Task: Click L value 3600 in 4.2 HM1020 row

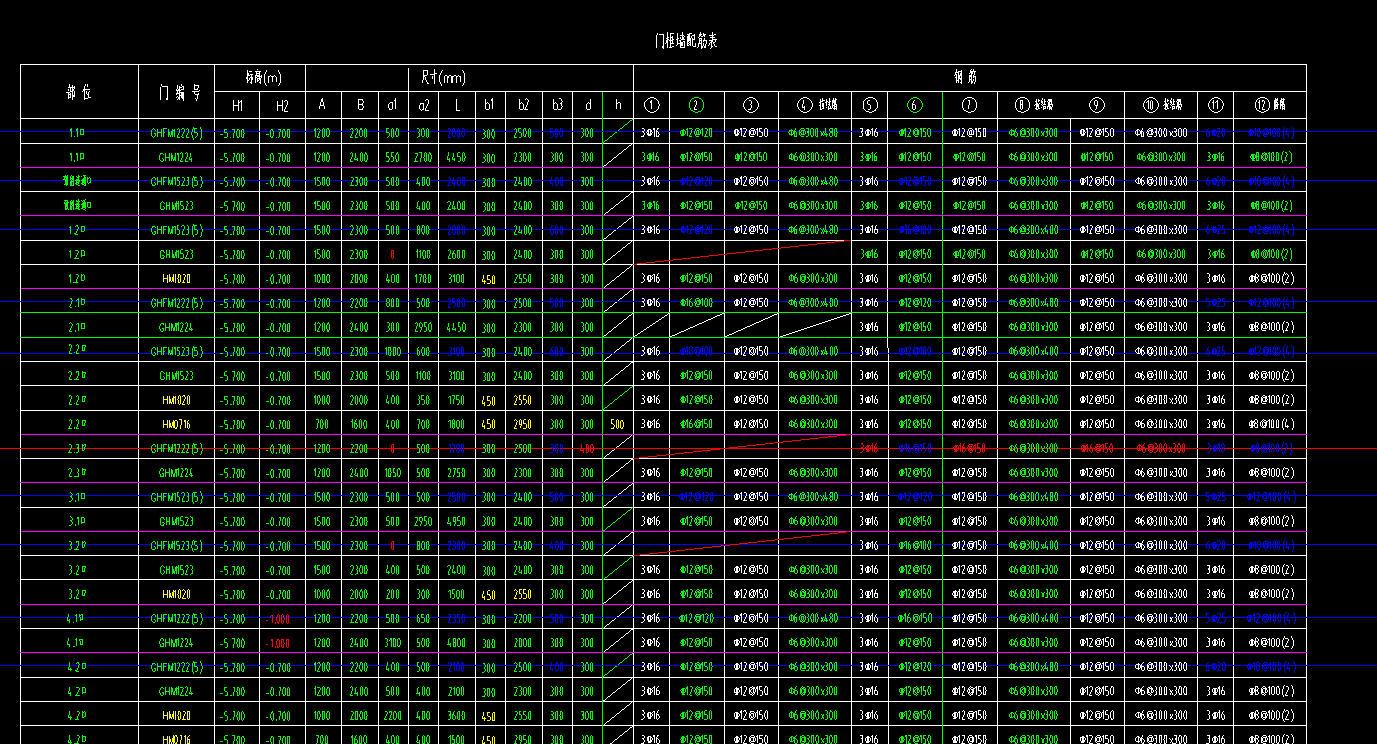Action: coord(456,716)
